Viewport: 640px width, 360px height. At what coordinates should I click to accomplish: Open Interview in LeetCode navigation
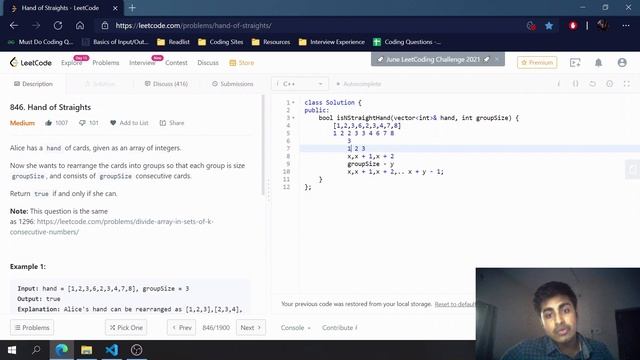click(x=142, y=62)
